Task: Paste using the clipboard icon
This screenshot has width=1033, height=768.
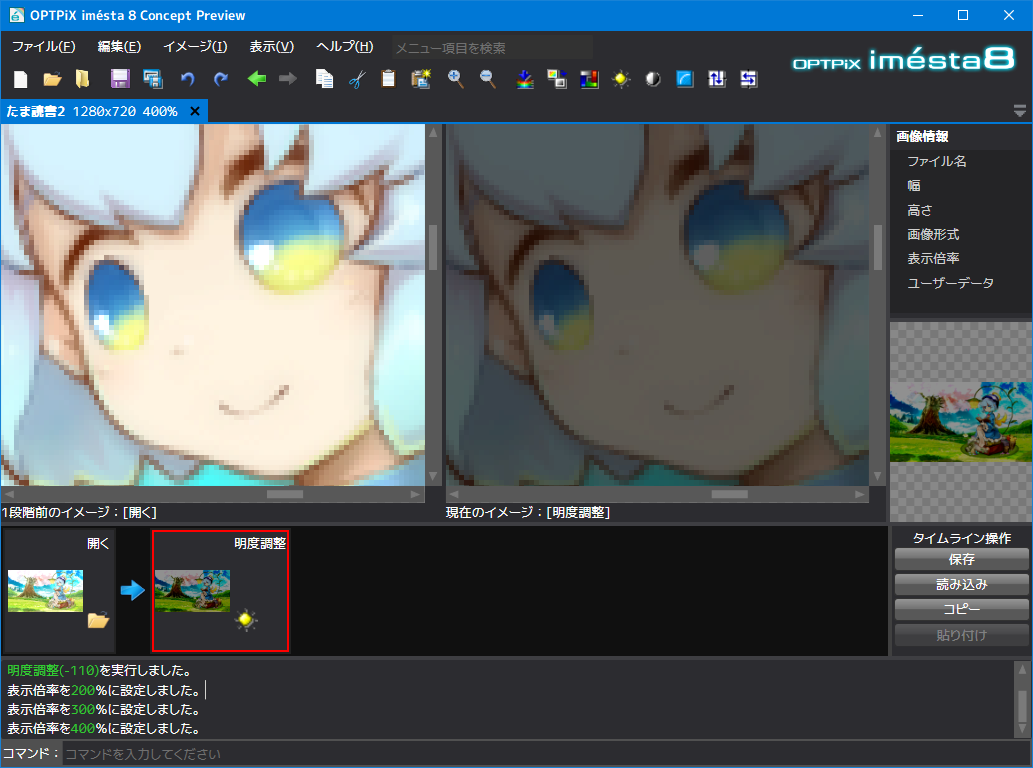Action: click(x=389, y=80)
